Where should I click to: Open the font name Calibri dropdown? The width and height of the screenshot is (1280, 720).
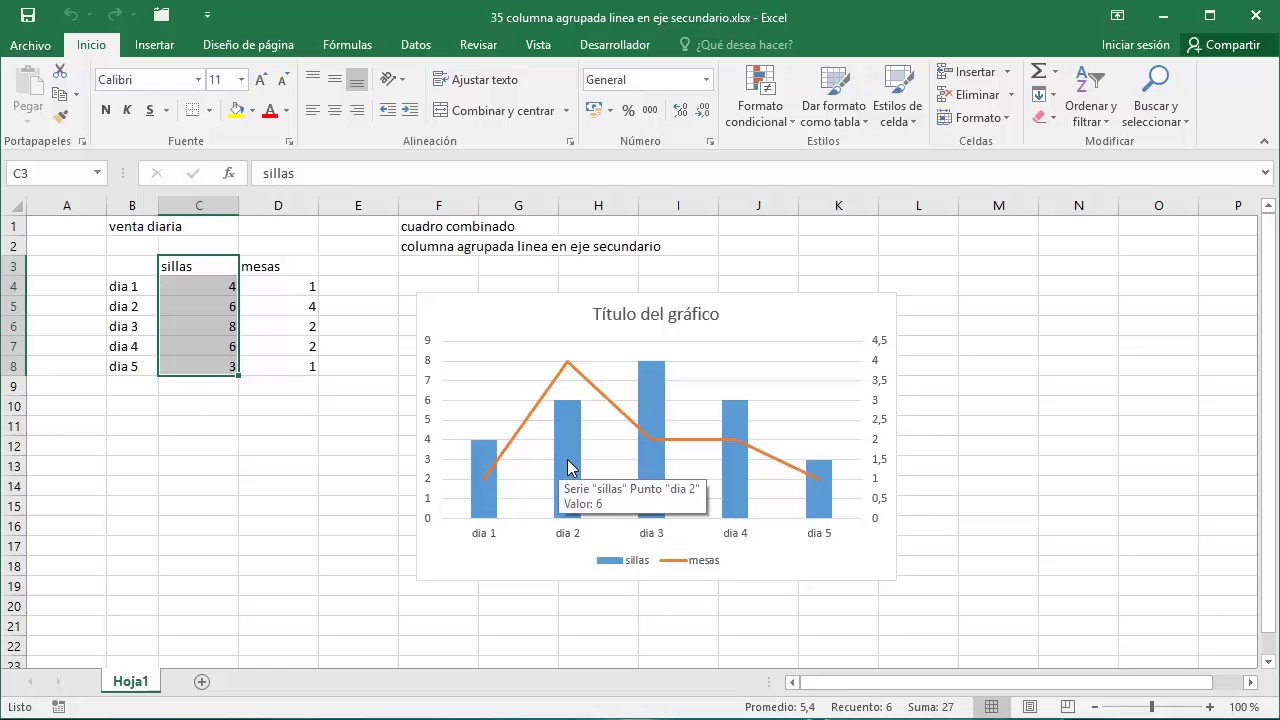point(198,80)
